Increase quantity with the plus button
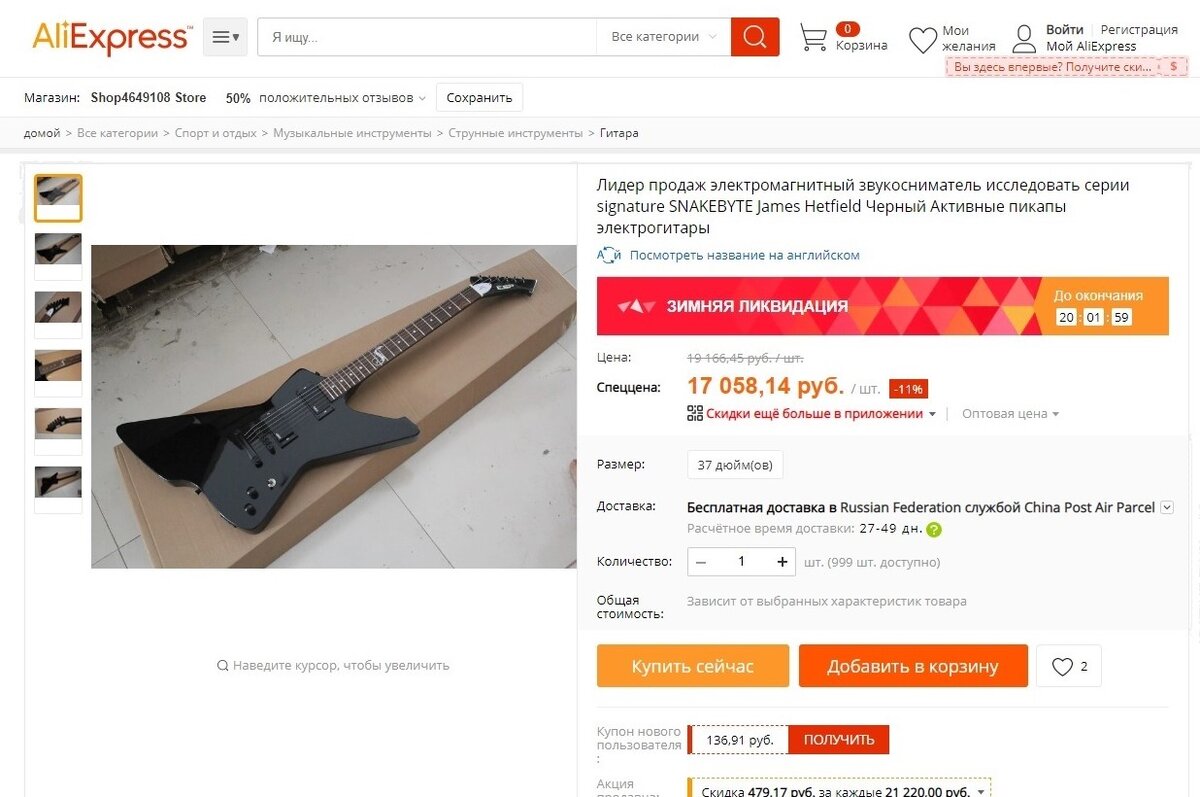The width and height of the screenshot is (1200, 797). click(781, 562)
